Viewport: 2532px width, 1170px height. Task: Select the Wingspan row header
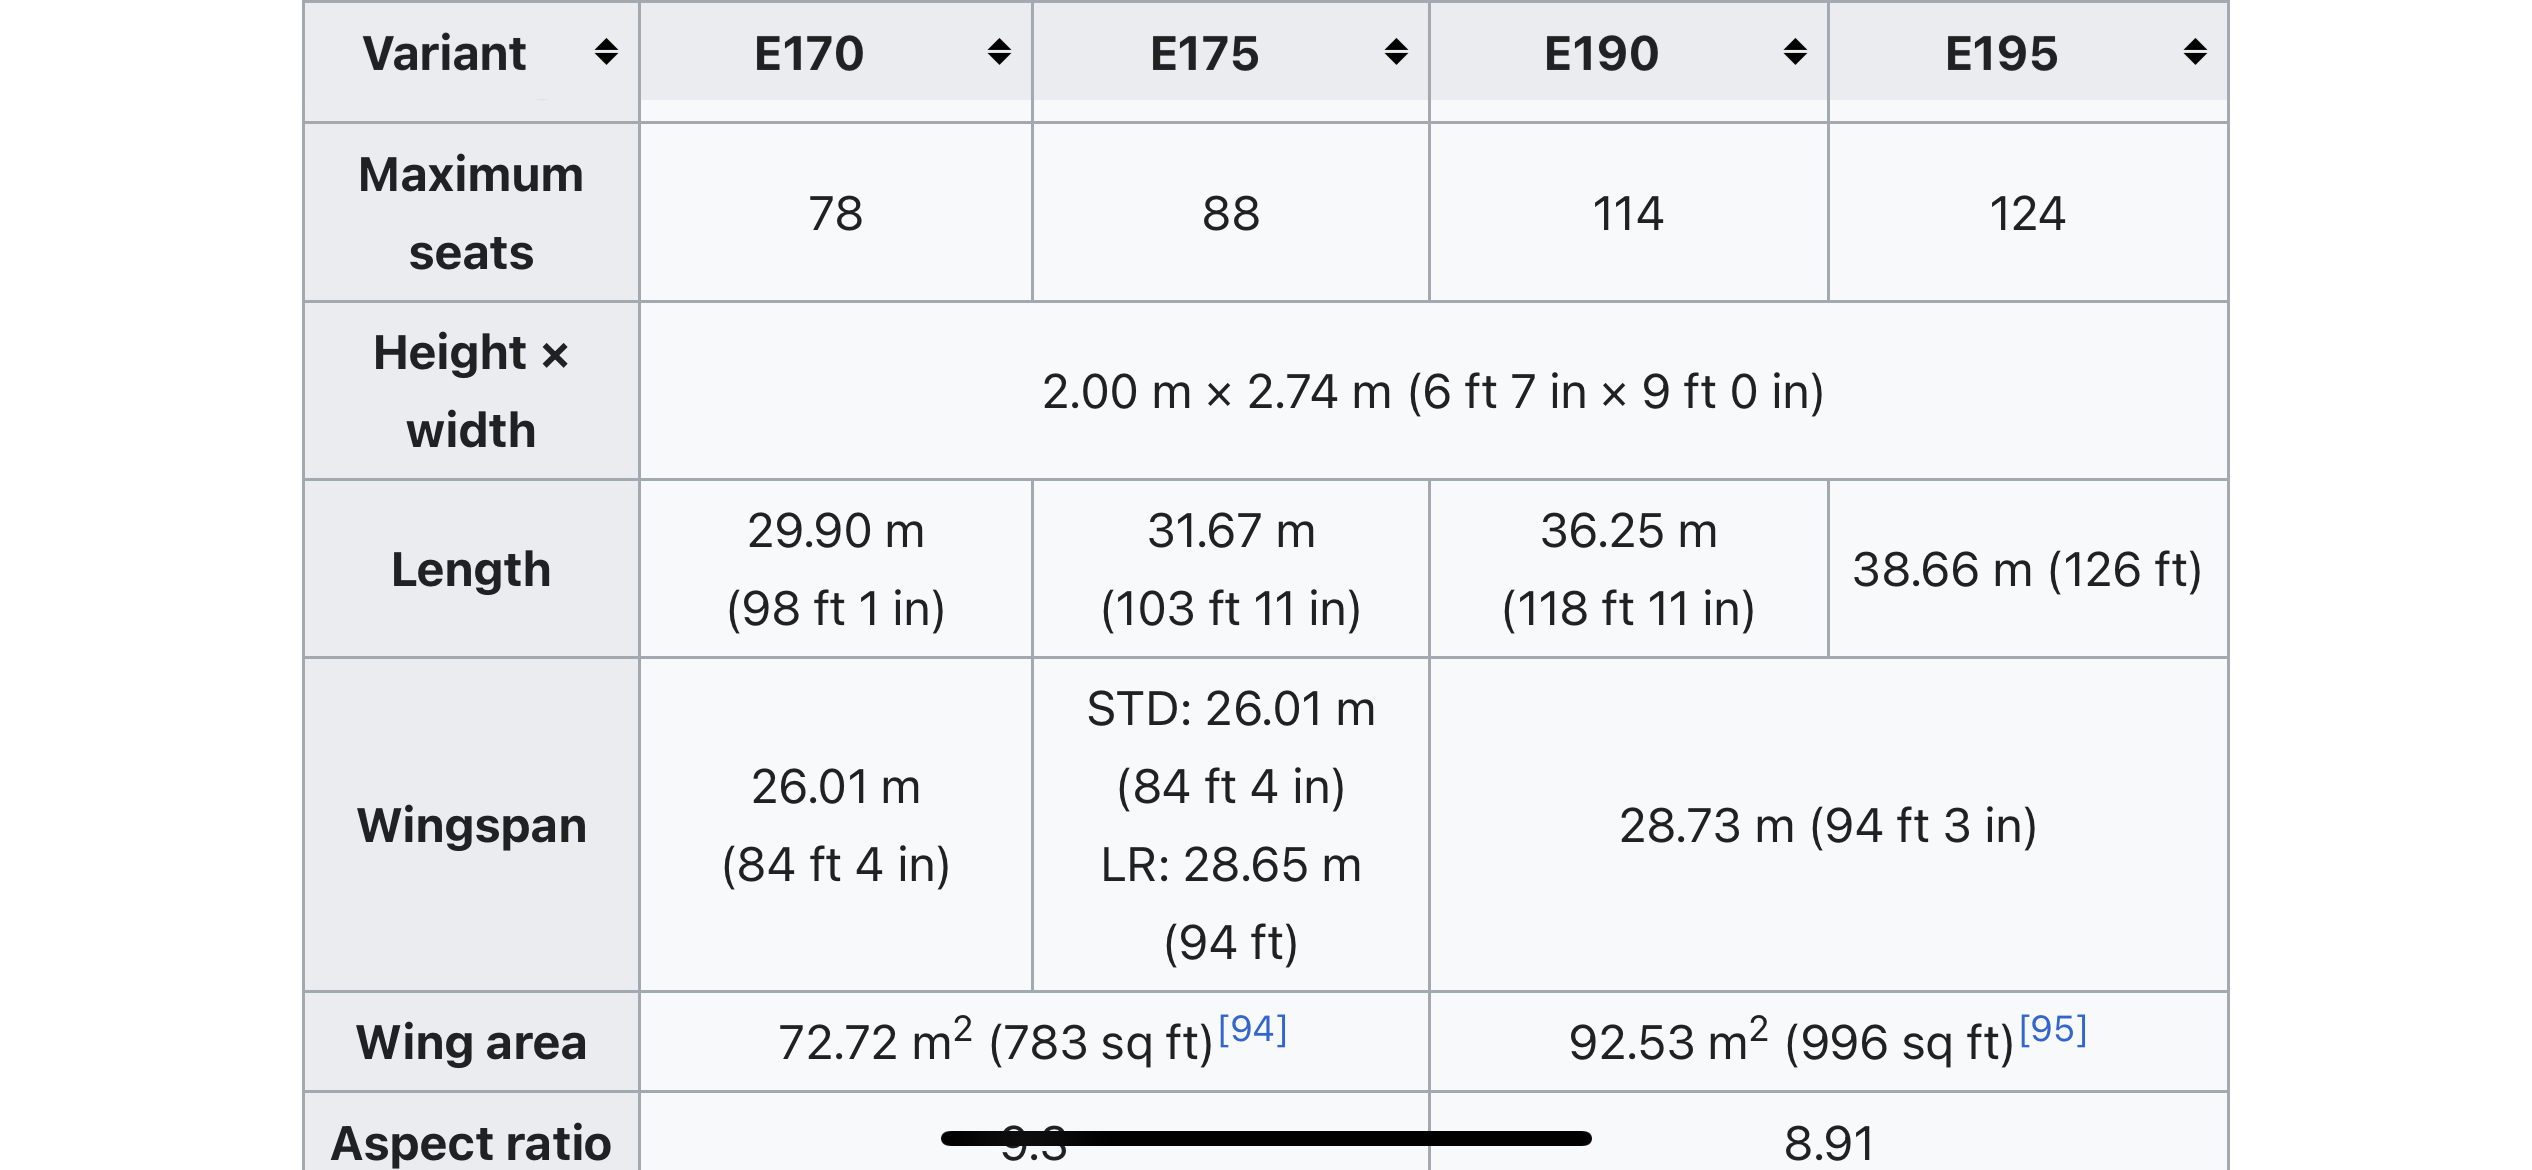(x=471, y=825)
